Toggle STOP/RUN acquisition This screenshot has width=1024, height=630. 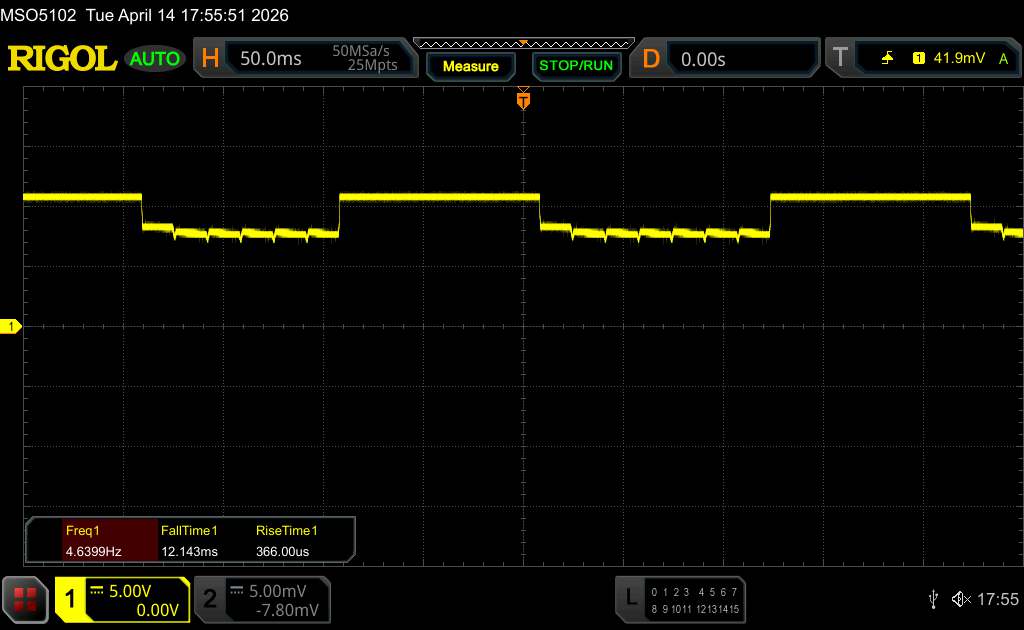point(575,66)
